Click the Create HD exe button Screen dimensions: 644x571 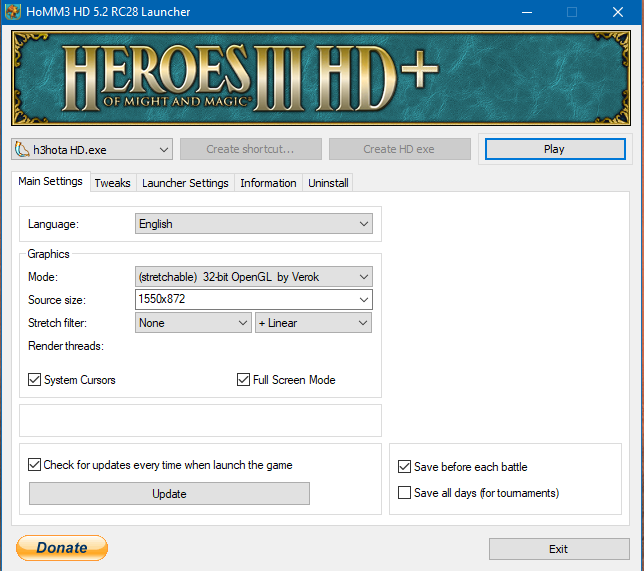click(x=399, y=149)
